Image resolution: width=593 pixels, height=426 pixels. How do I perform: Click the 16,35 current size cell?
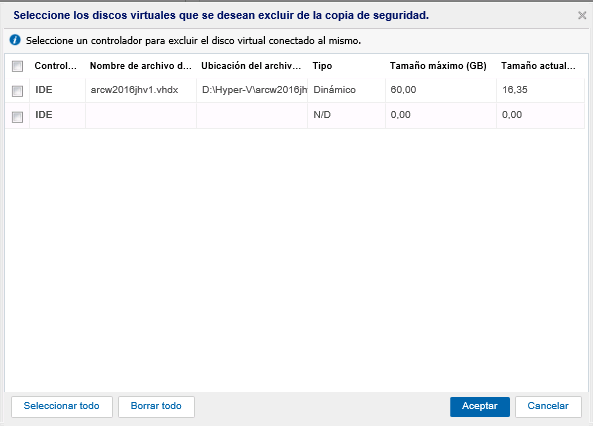(x=540, y=90)
